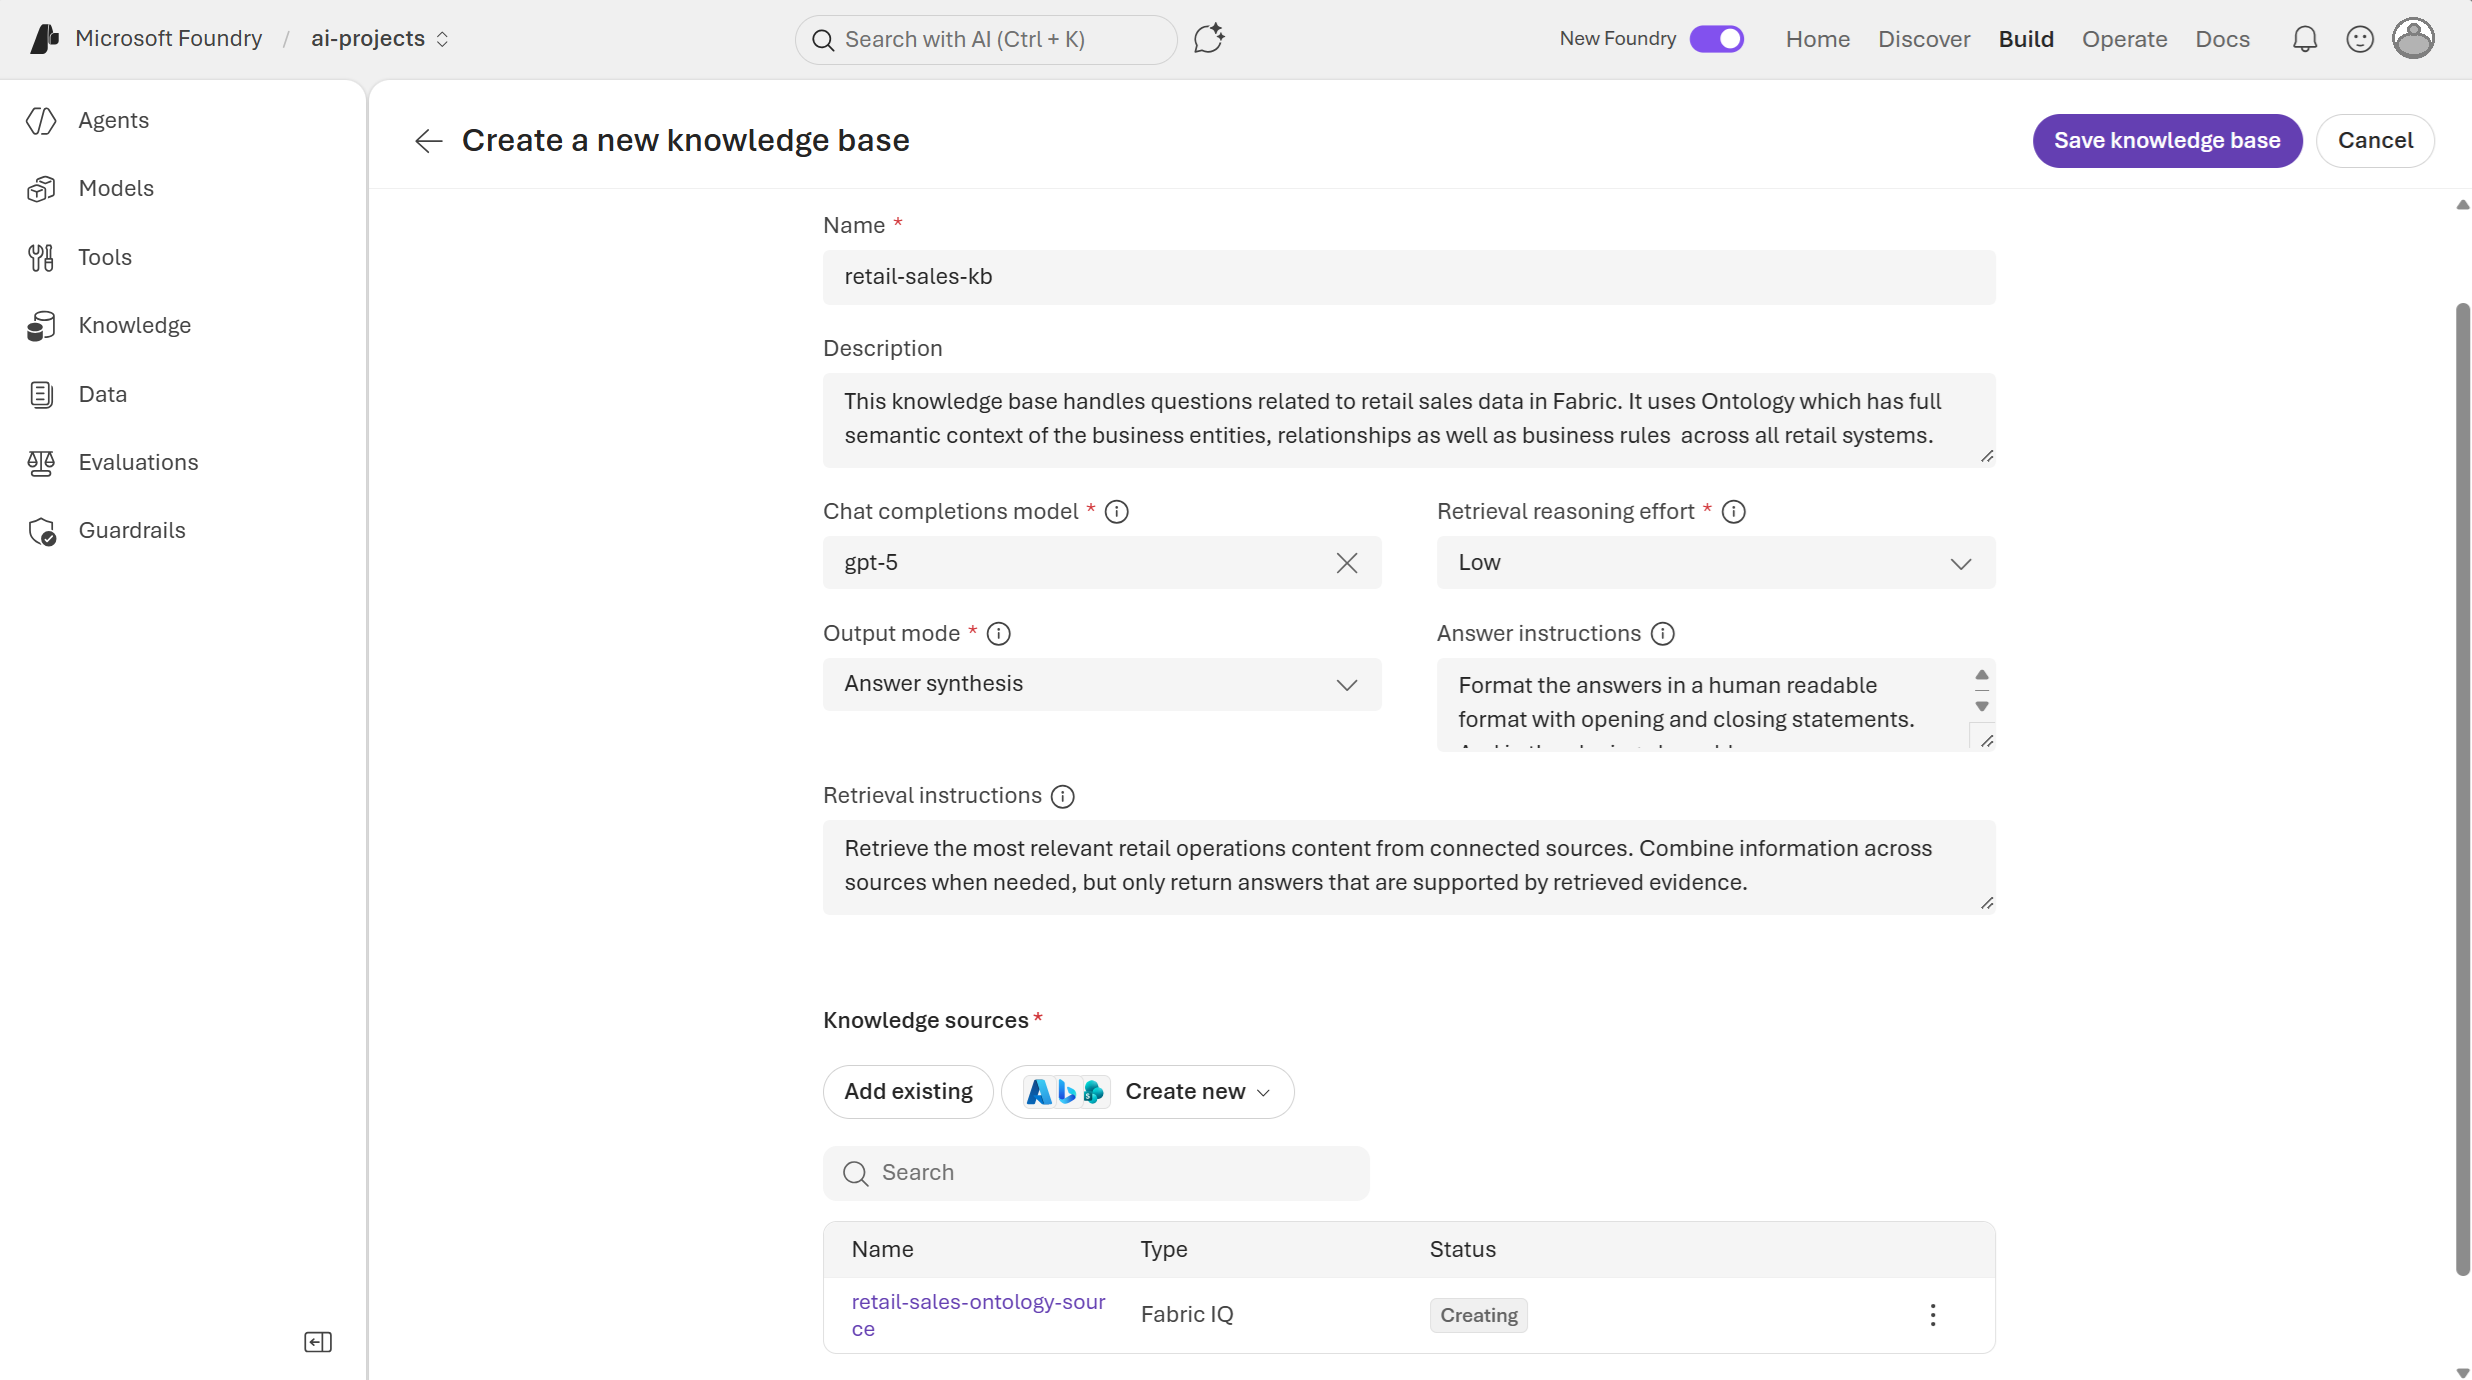Open notifications bell
Viewport: 2472px width, 1380px height.
[x=2304, y=39]
